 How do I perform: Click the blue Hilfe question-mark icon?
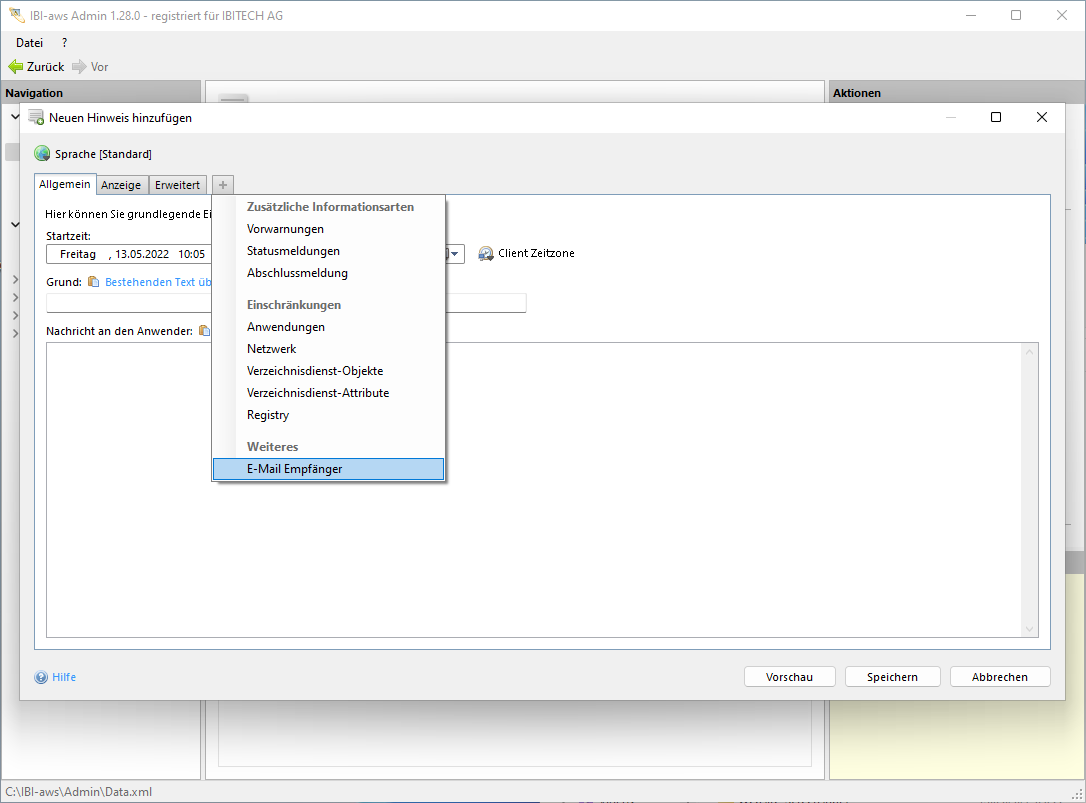[41, 677]
